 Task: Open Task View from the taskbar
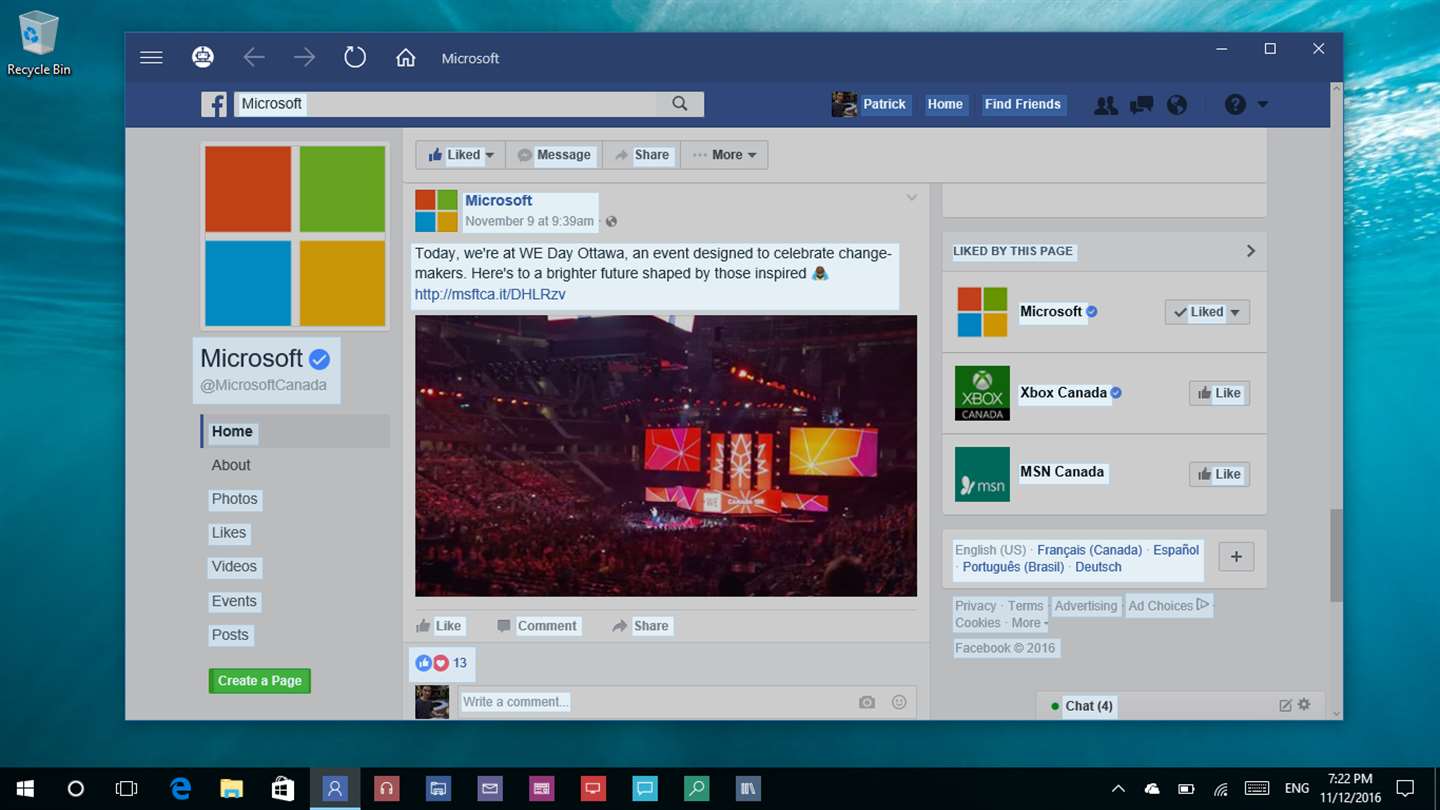[126, 789]
